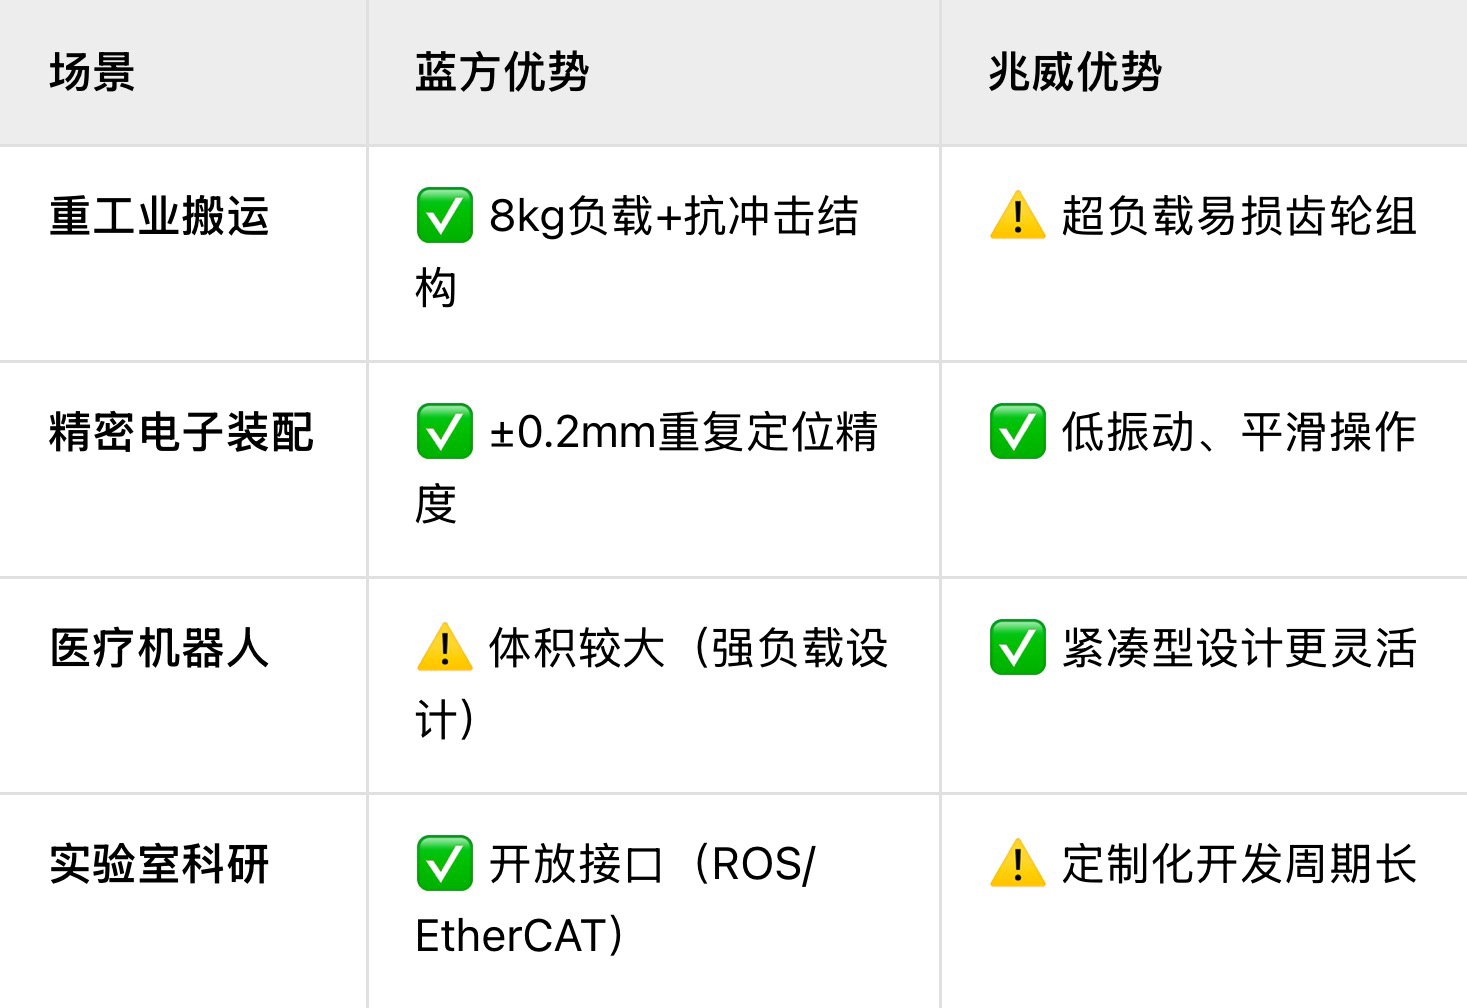Select the 蓝方优势 column header
The image size is (1467, 1008).
tap(502, 72)
